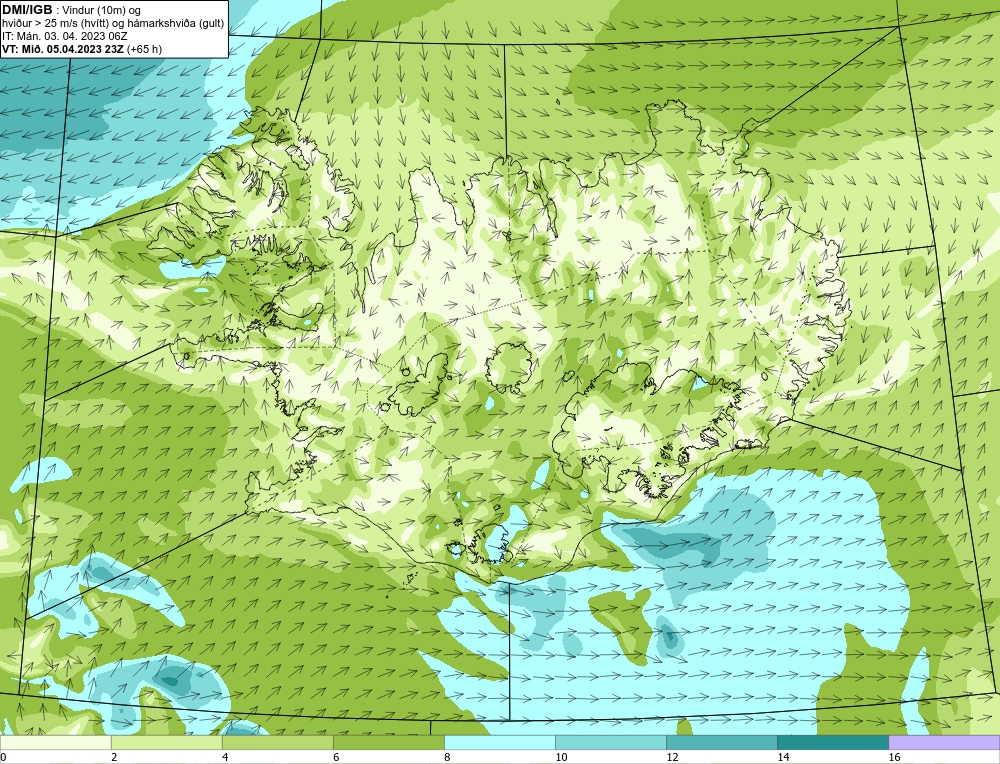1000x764 pixels.
Task: Click the 4–6 m/s green legend swatch
Action: coord(277,742)
